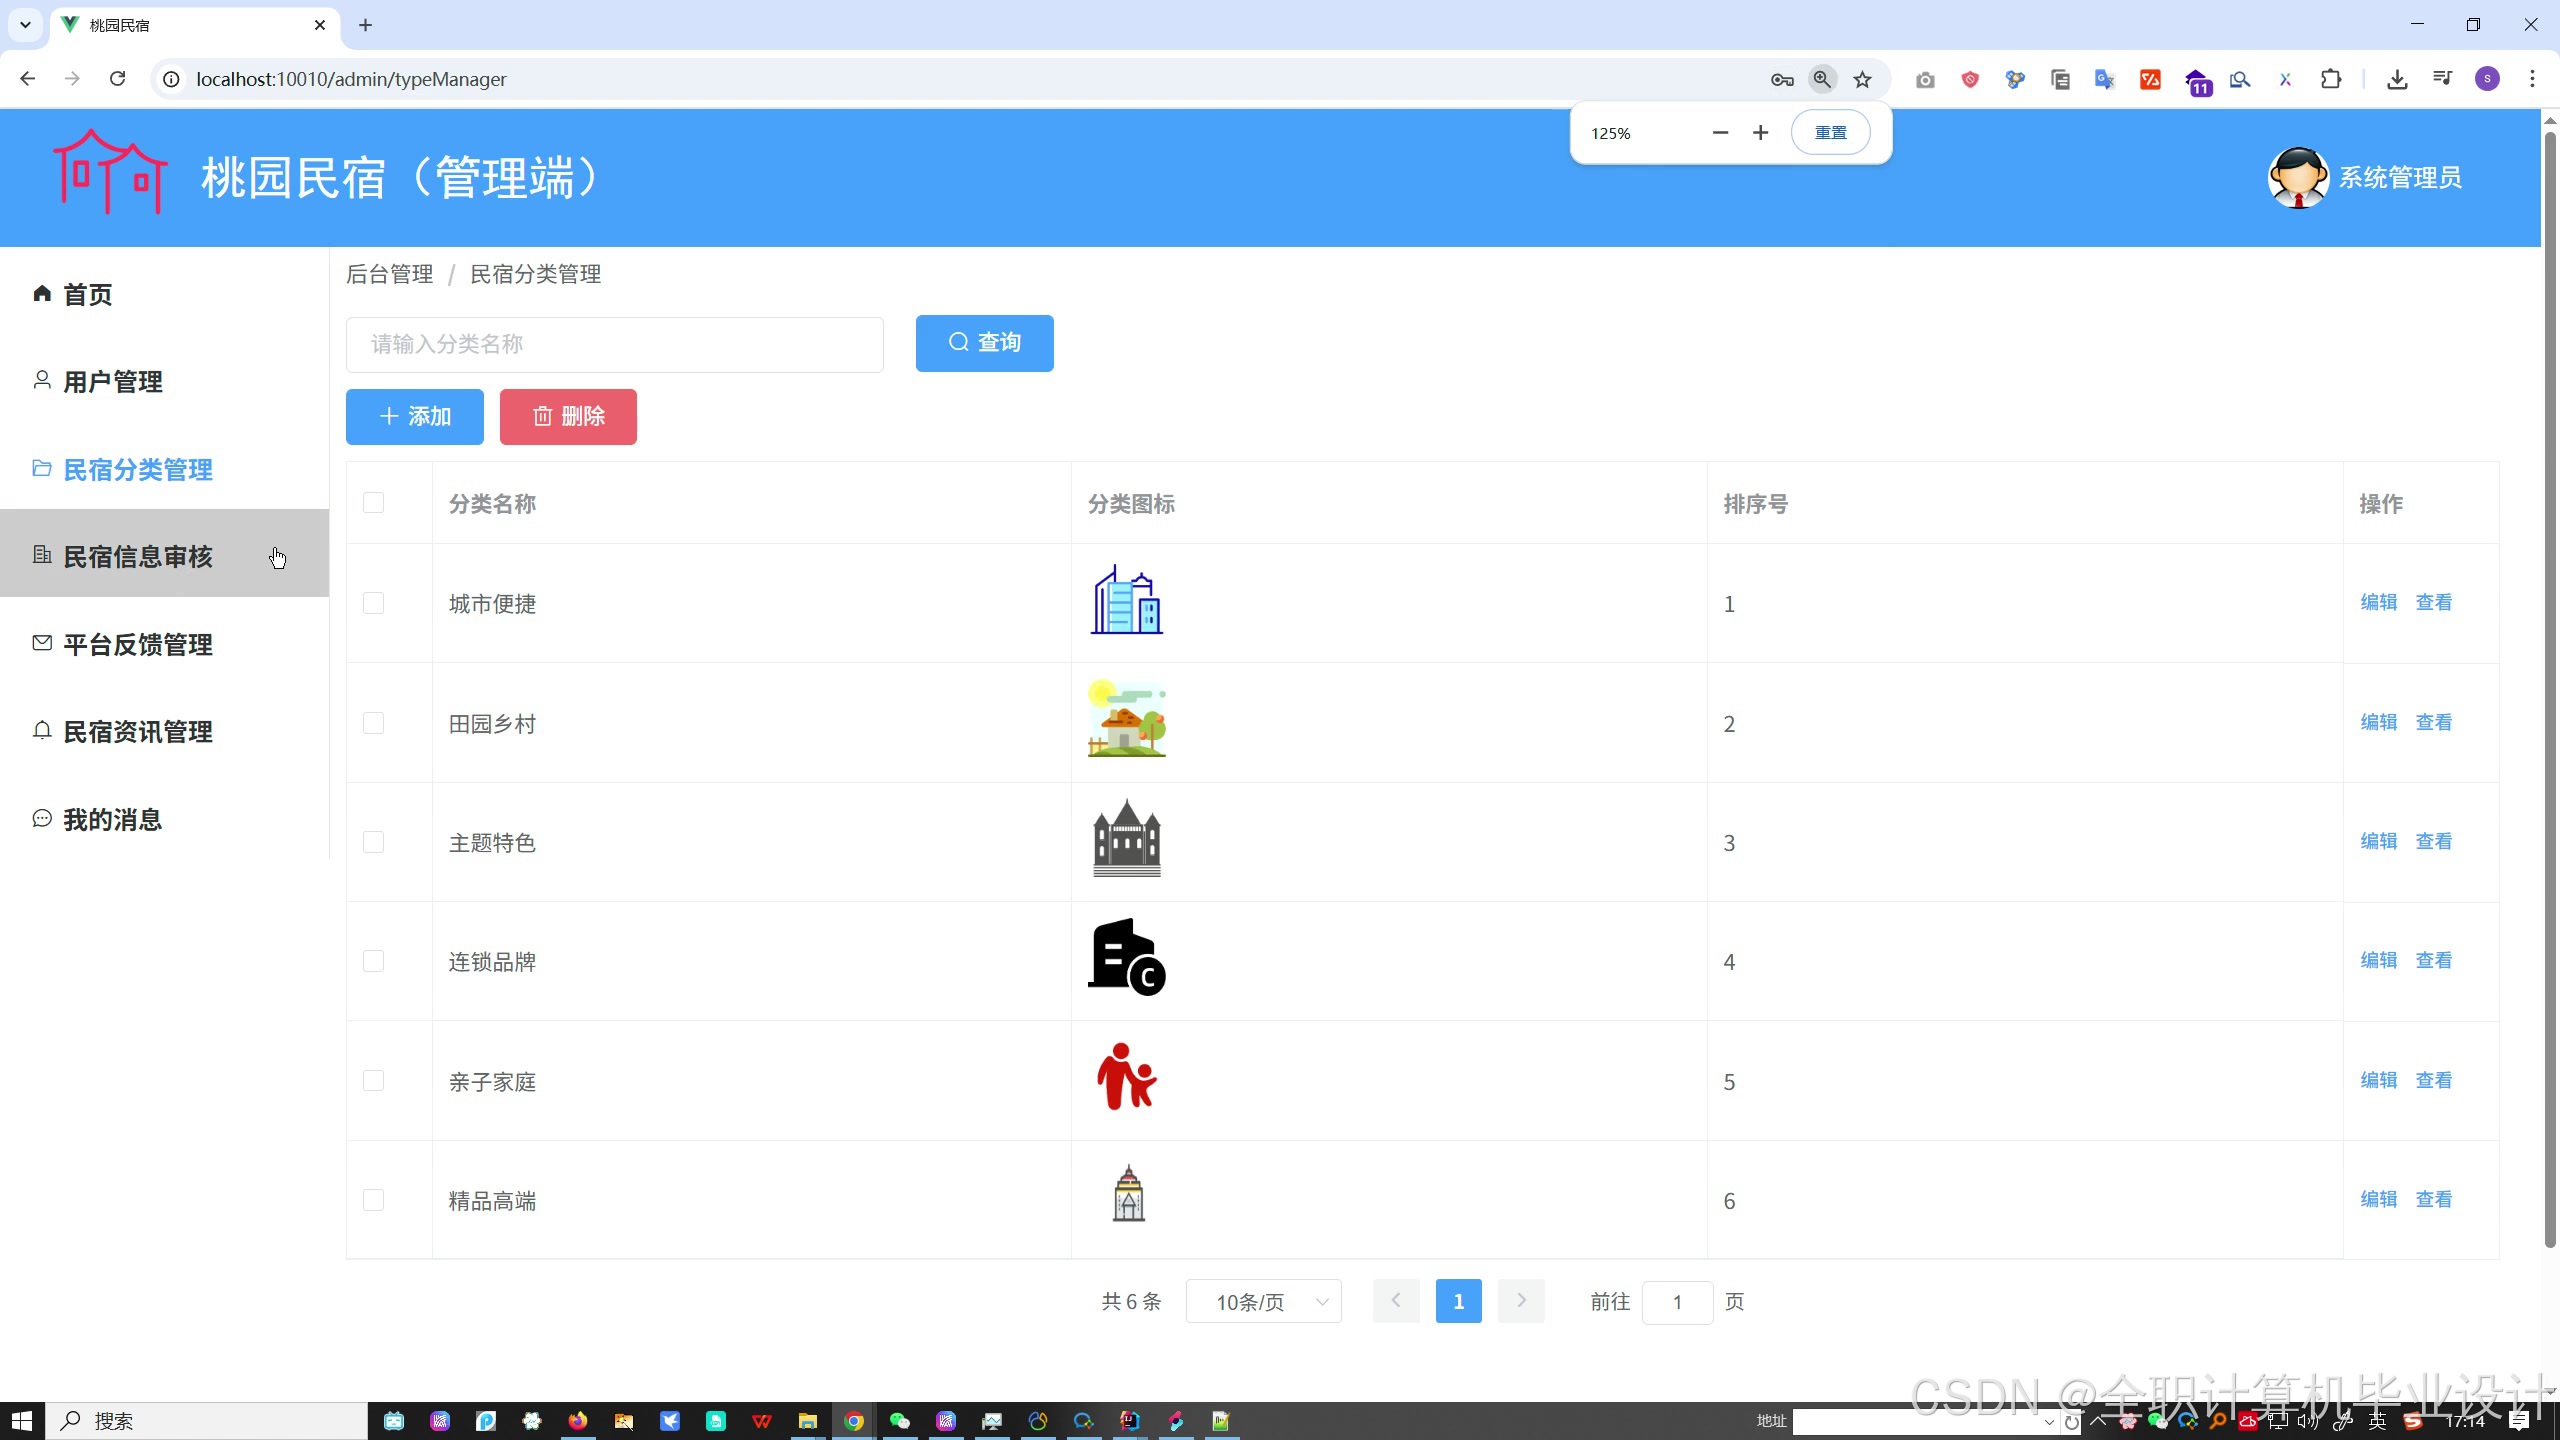
Task: Open the tab search dropdown arrow
Action: 25,25
